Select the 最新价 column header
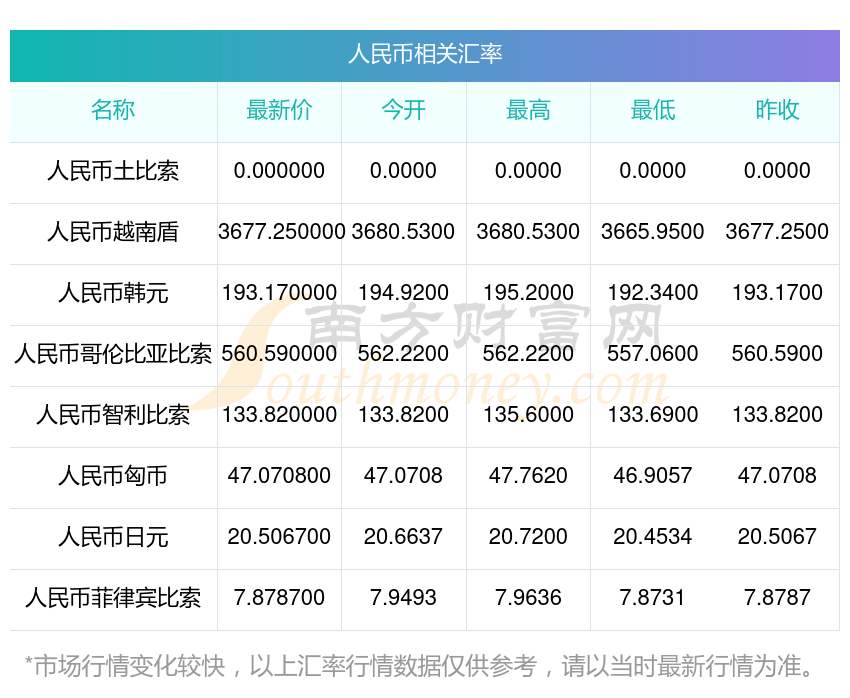This screenshot has height=698, width=850. click(x=279, y=110)
